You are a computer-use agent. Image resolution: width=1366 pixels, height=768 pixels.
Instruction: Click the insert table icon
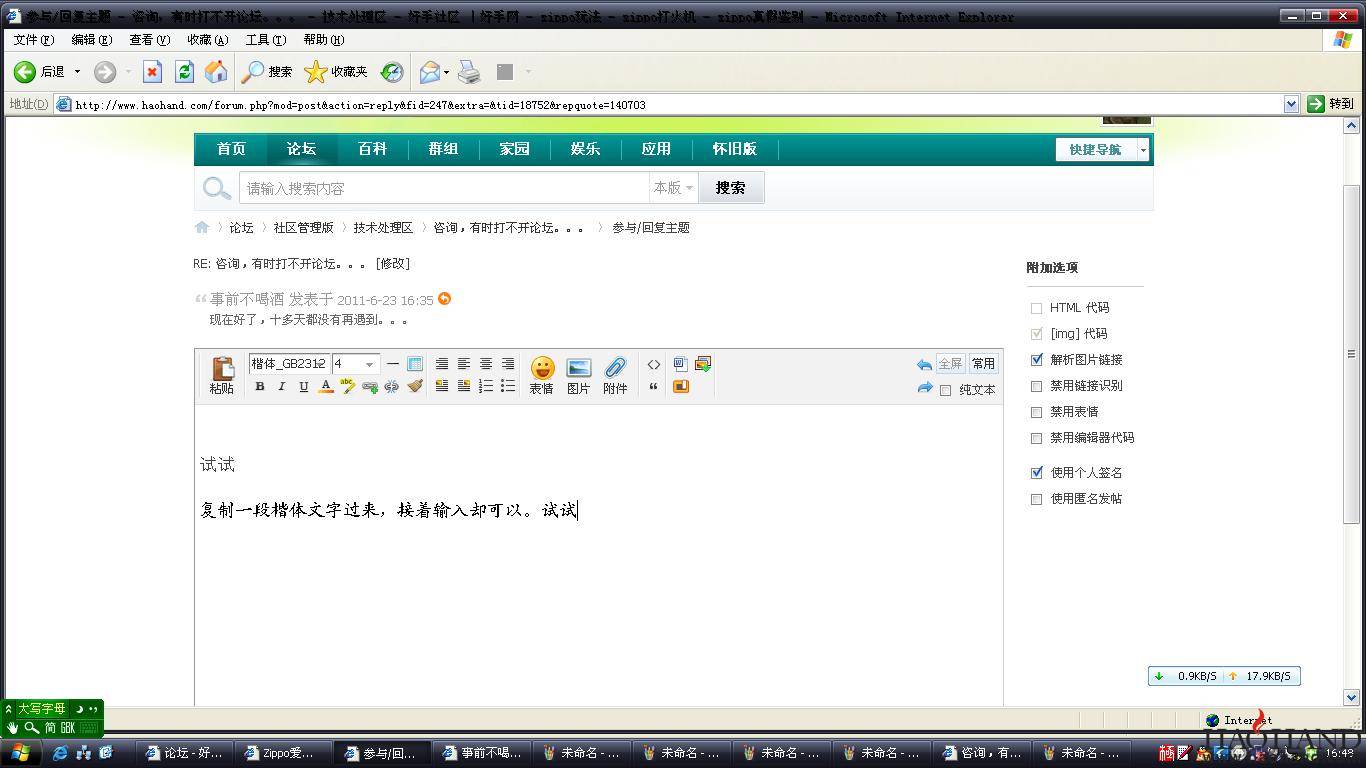click(x=415, y=364)
